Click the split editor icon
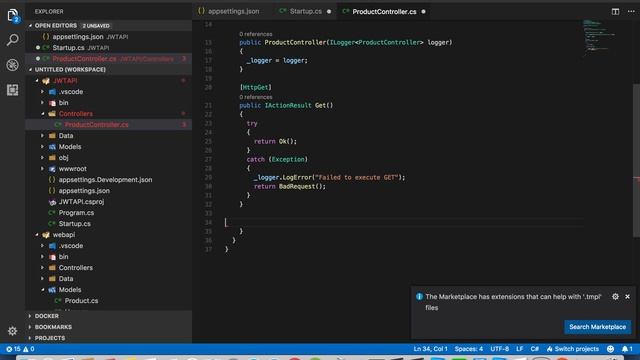This screenshot has width=640, height=360. (x=615, y=11)
